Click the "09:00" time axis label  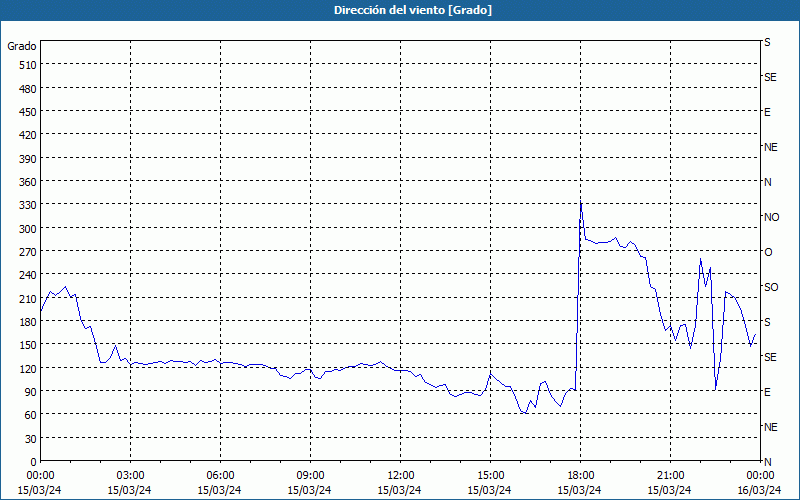pyautogui.click(x=310, y=476)
